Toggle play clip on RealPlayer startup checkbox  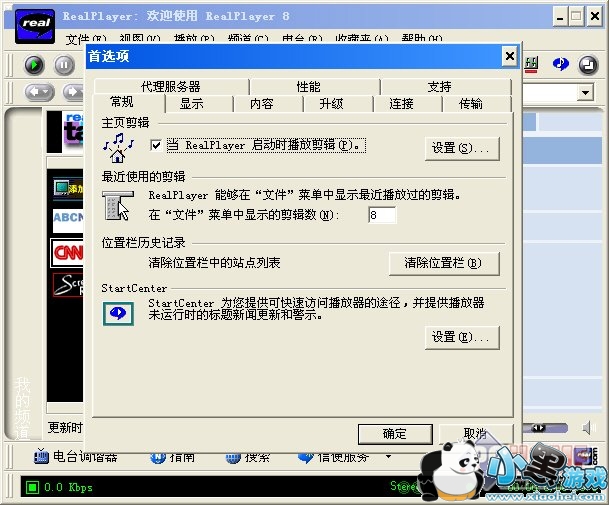(x=155, y=146)
